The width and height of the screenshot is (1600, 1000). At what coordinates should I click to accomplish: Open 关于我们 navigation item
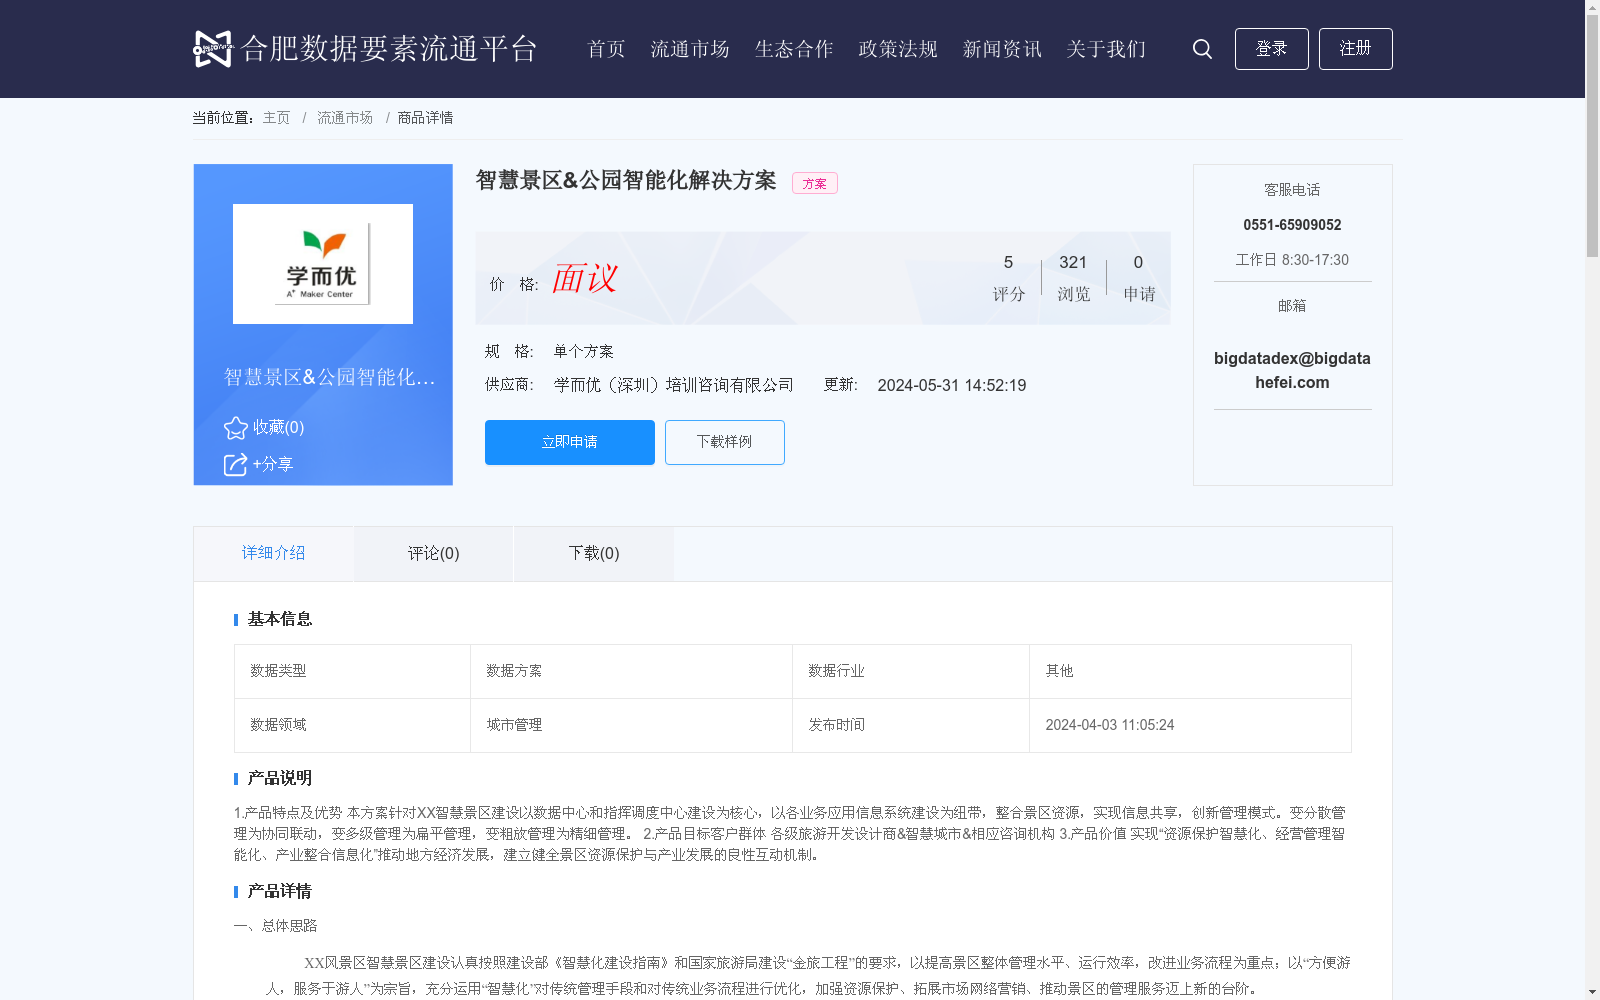1106,49
